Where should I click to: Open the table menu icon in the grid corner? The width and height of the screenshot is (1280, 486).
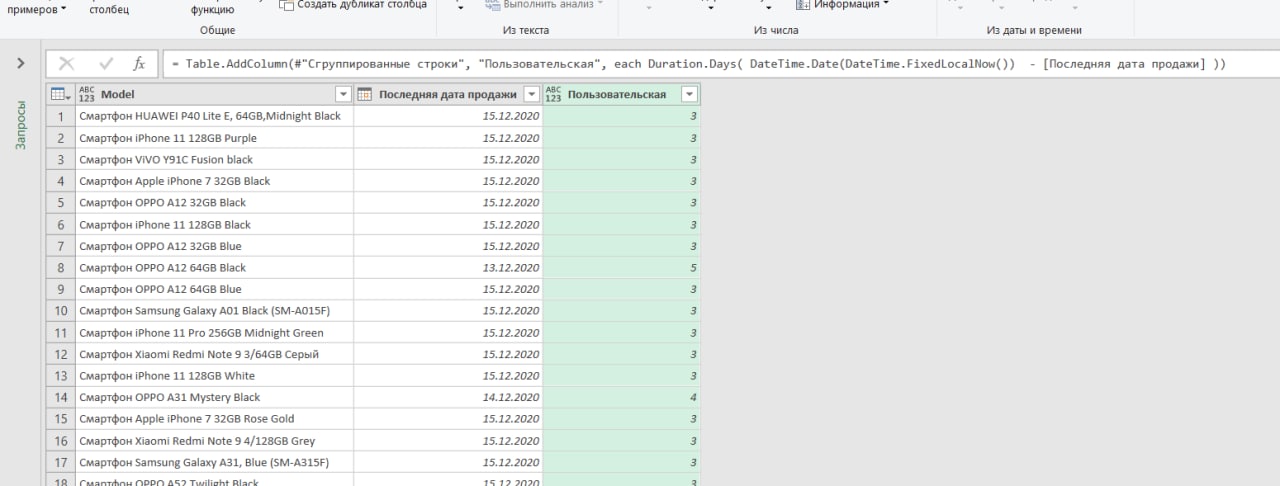[59, 94]
